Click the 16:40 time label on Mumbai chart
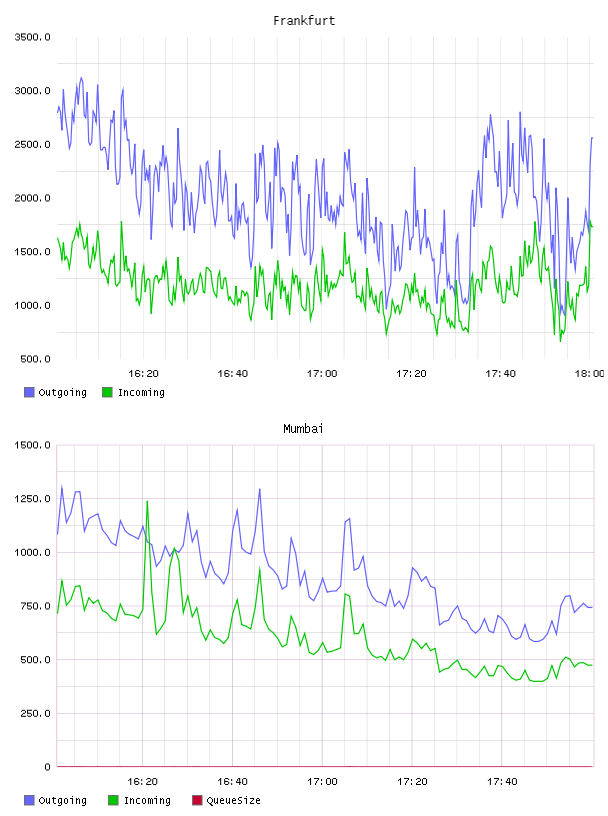 pos(232,782)
